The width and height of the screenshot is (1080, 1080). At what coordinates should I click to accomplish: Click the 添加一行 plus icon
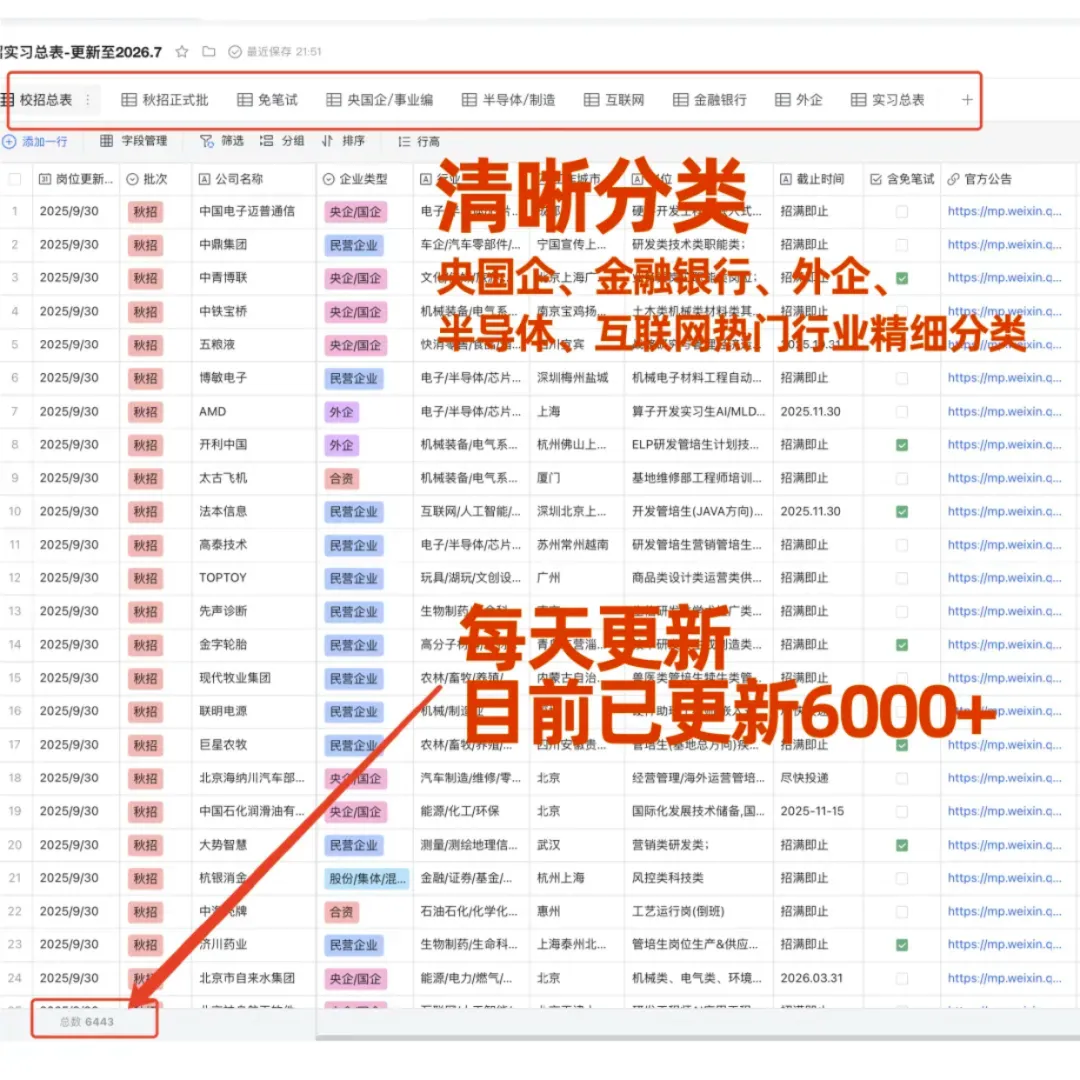(x=9, y=142)
